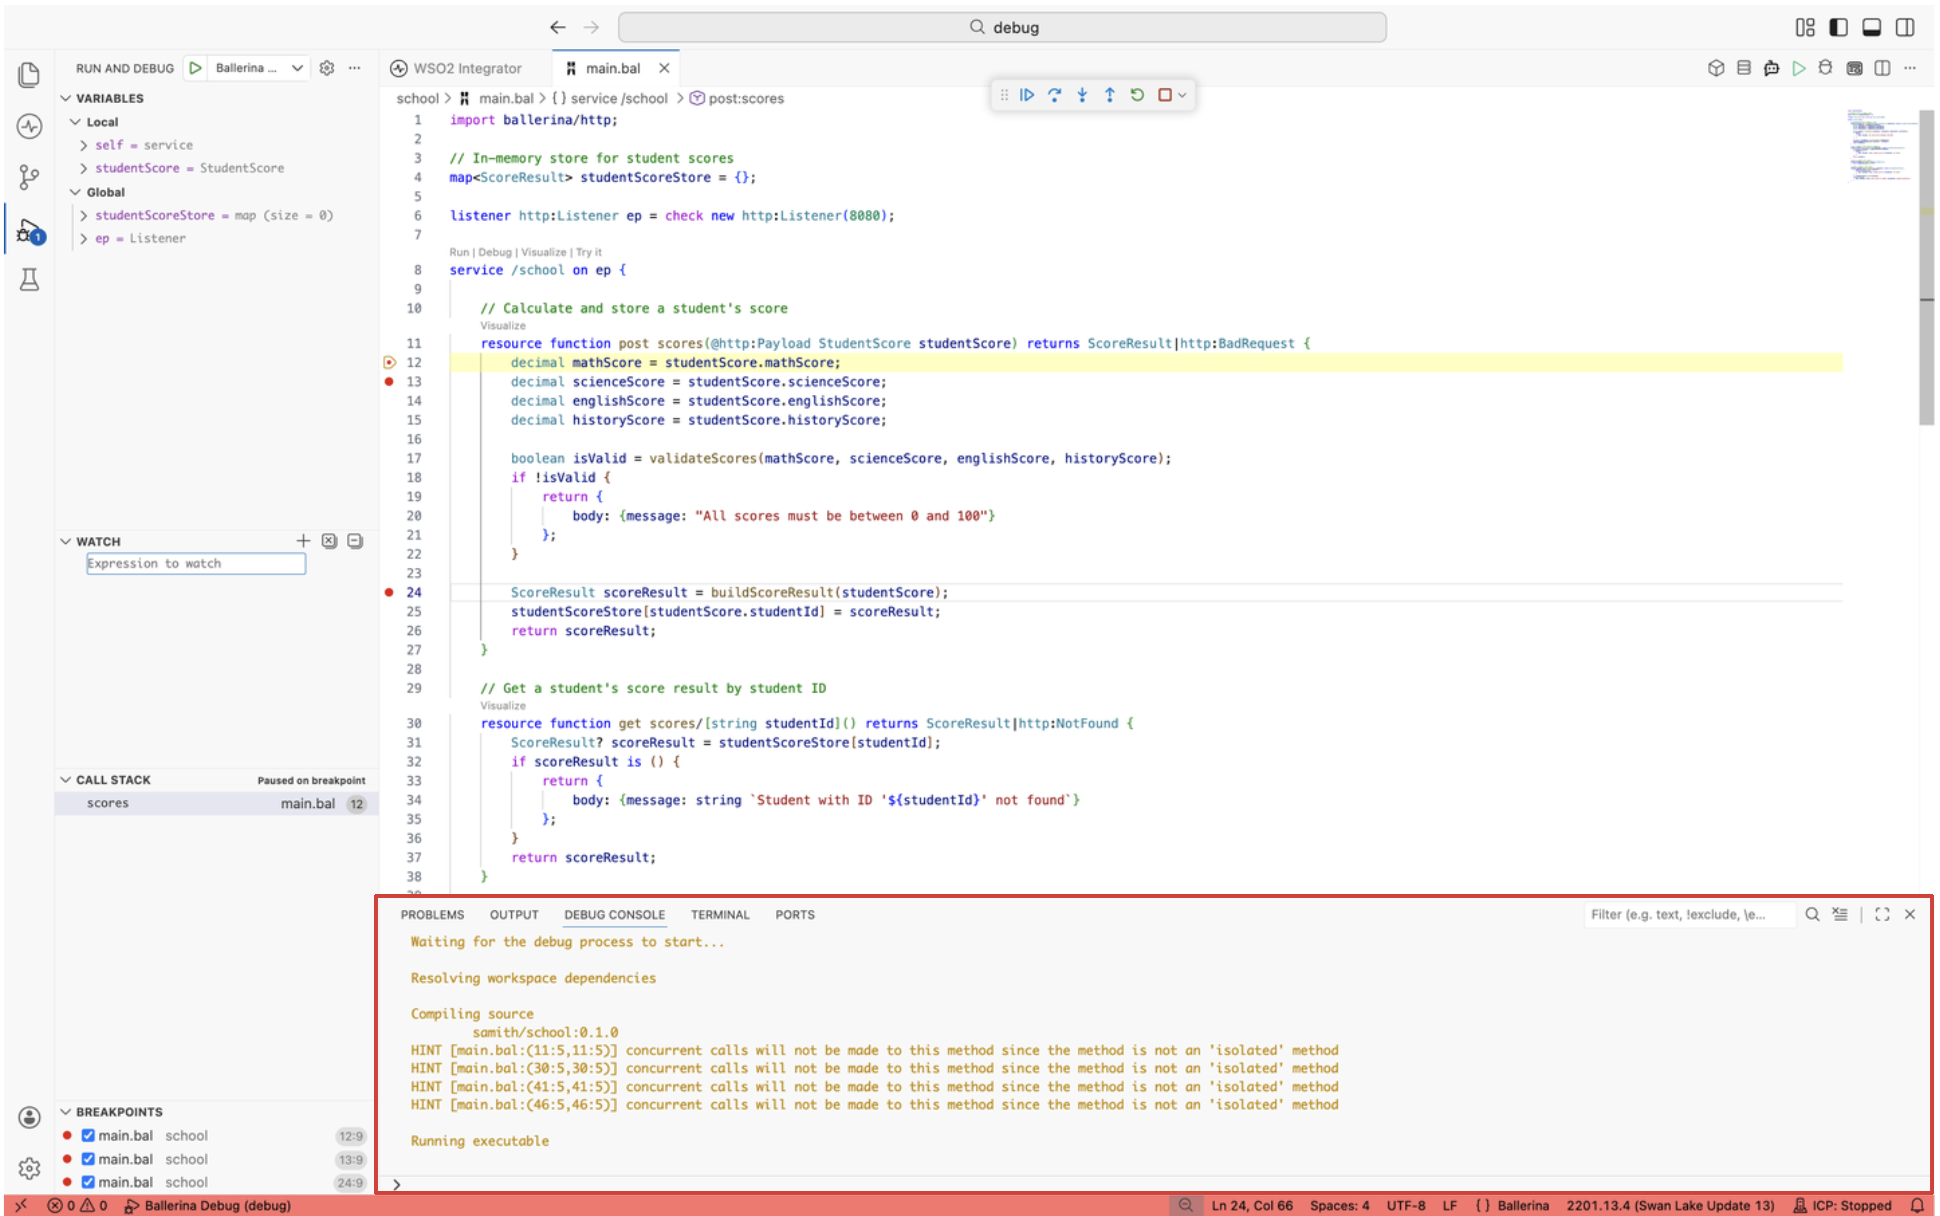Remove all watch expressions
The width and height of the screenshot is (1940, 1216).
pyautogui.click(x=329, y=541)
